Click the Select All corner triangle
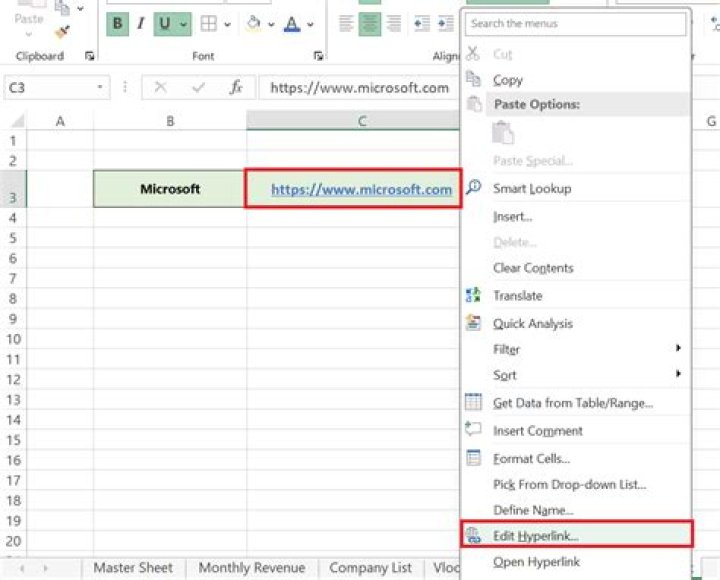The image size is (720, 580). (17, 121)
